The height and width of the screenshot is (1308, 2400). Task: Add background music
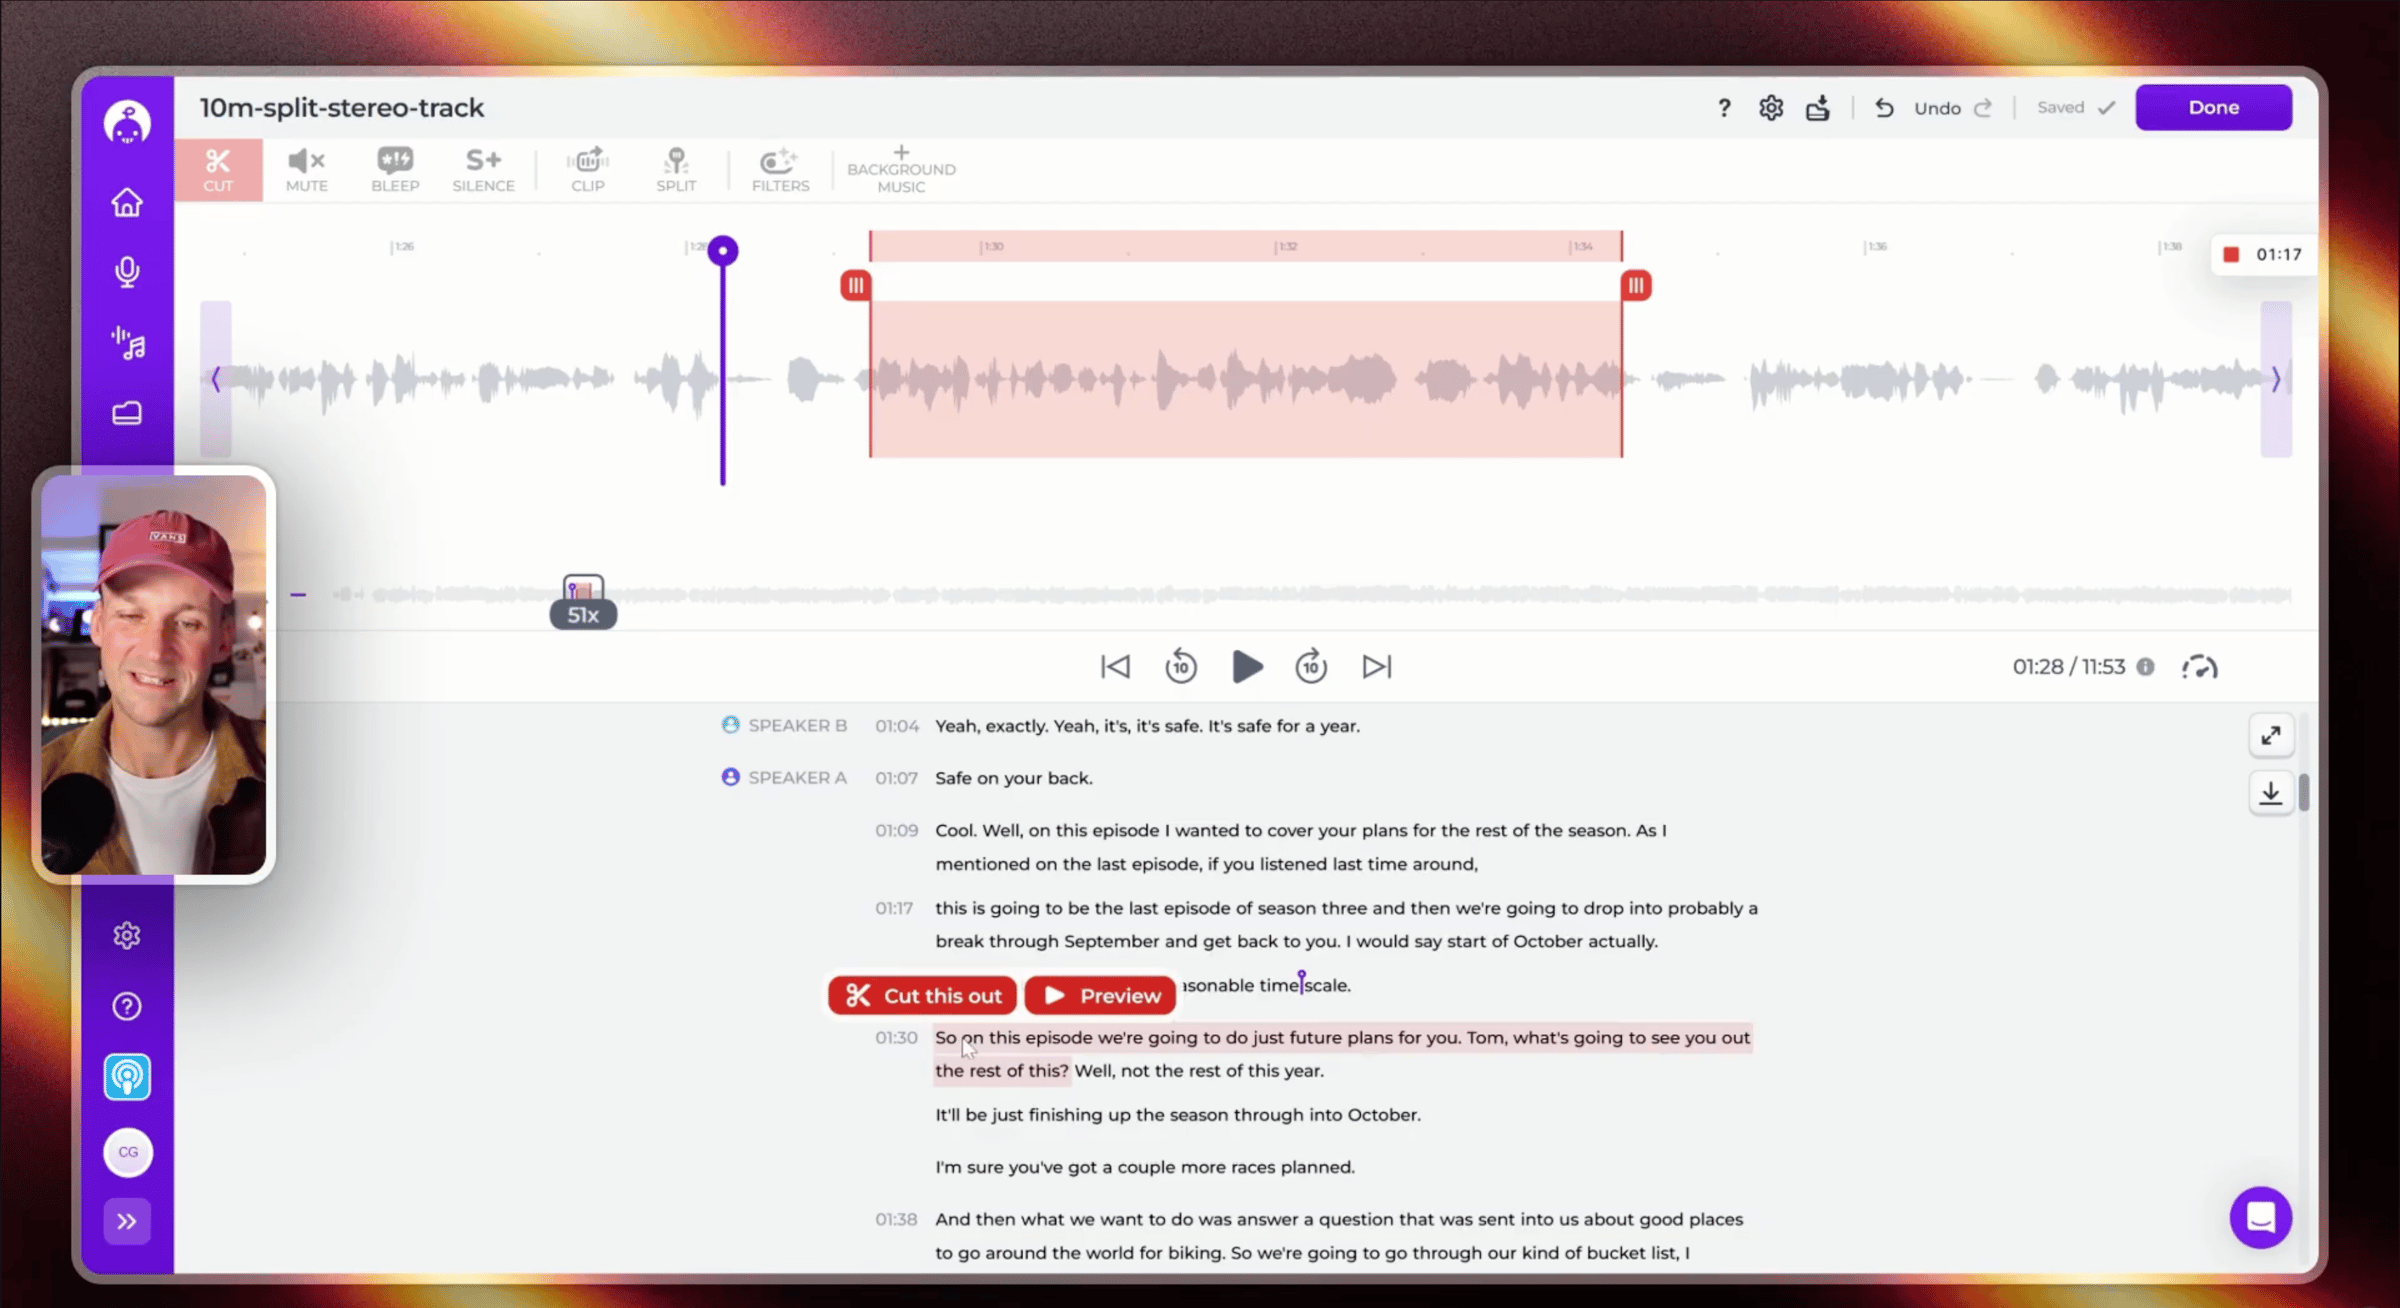point(901,169)
